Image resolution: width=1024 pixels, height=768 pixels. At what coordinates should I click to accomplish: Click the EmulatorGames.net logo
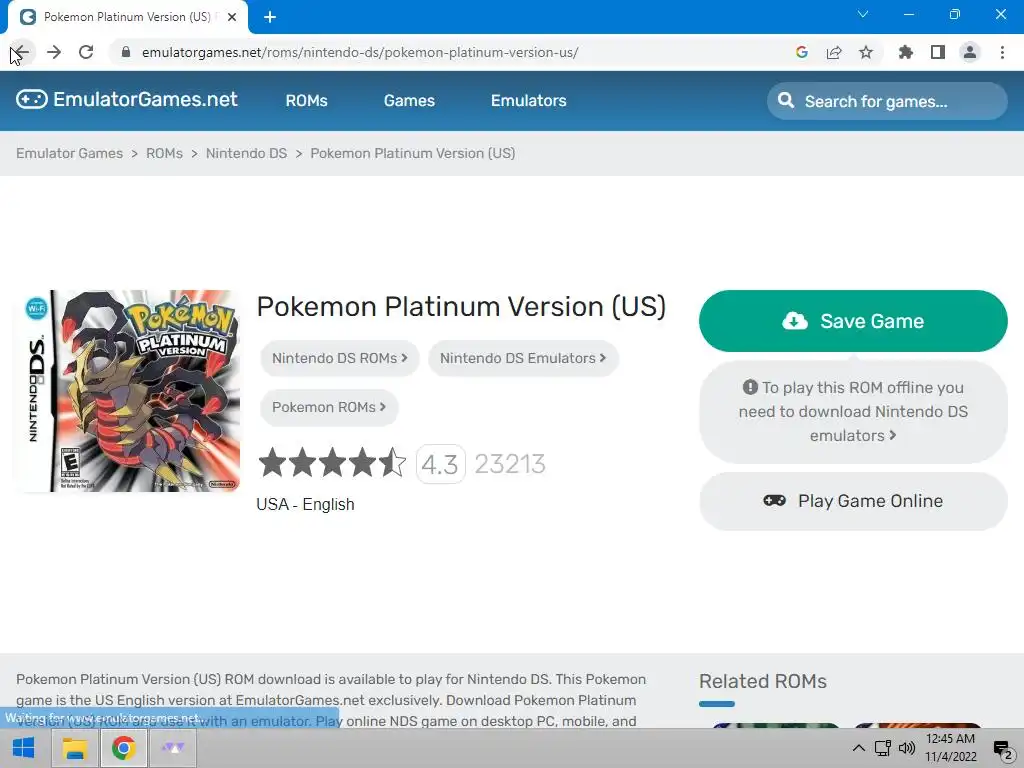(127, 99)
